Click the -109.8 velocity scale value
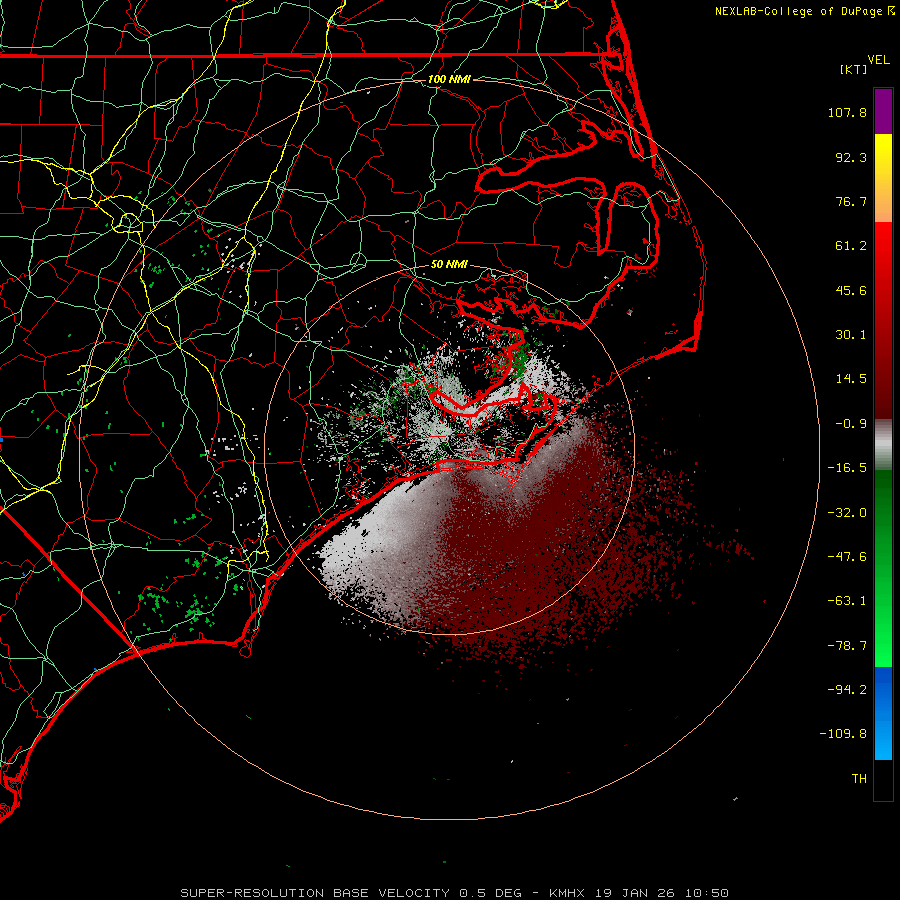 843,734
